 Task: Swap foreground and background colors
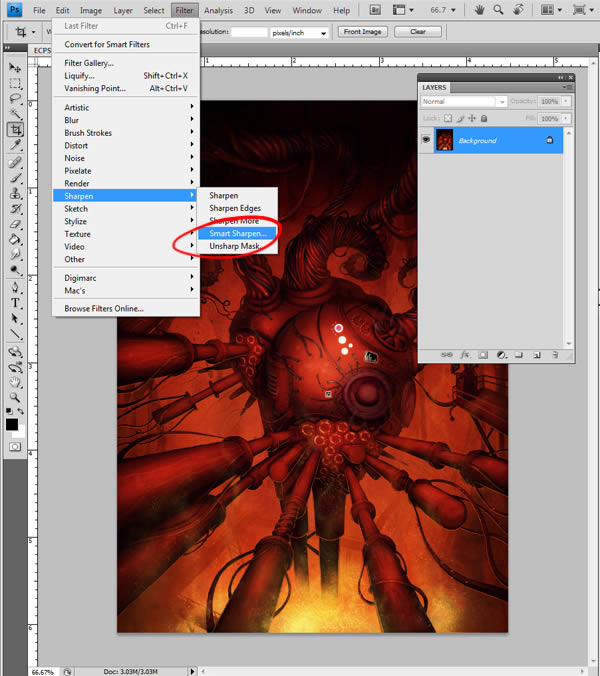(x=20, y=411)
